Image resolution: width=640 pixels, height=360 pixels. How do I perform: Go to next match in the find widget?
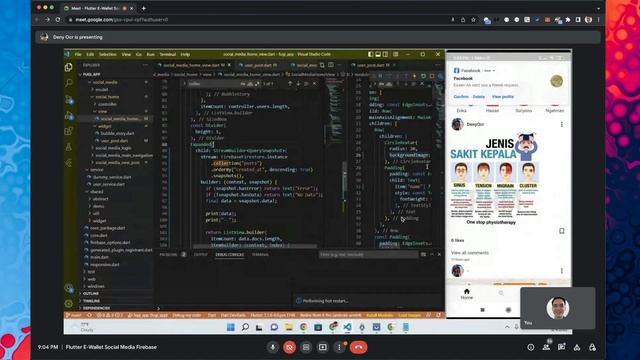(x=298, y=84)
